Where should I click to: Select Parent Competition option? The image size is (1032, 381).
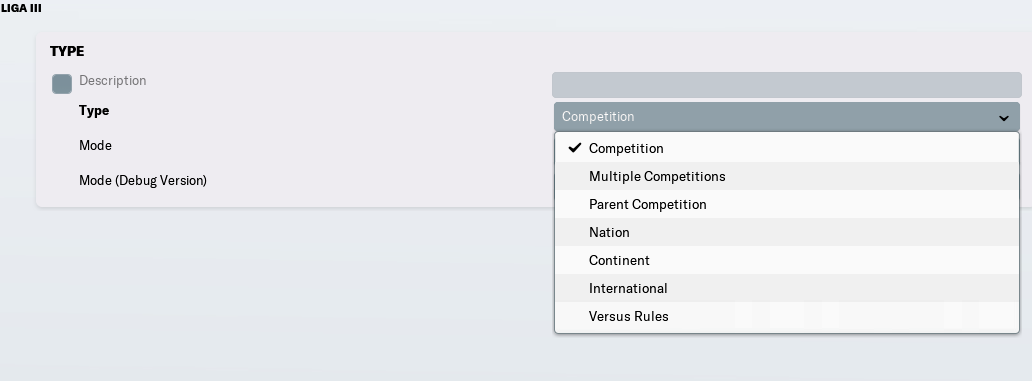click(787, 205)
